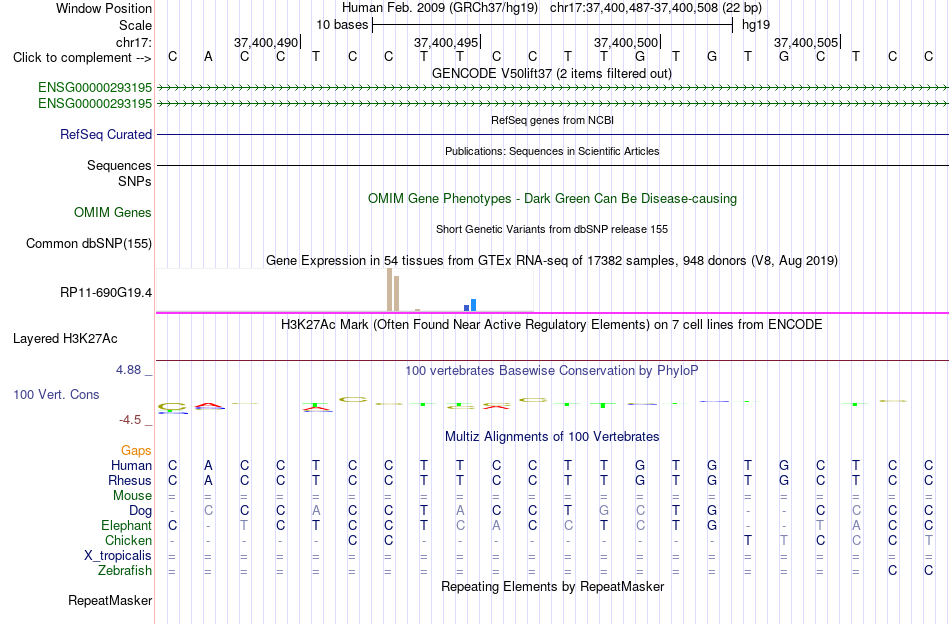Click the Layered H3K27Ac label
This screenshot has height=624, width=950.
[65, 339]
